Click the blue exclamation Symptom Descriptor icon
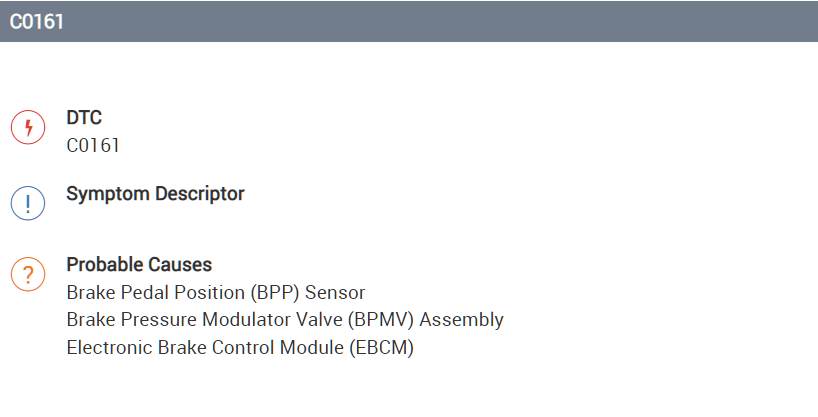Screen dimensions: 818x417 [x=28, y=202]
